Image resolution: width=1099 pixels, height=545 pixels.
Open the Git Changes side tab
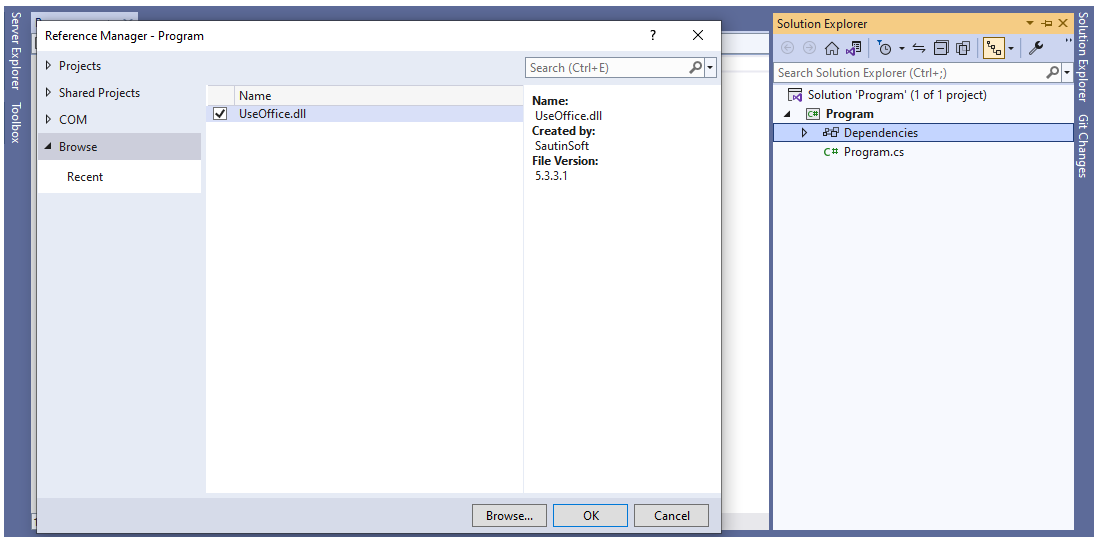[1082, 146]
